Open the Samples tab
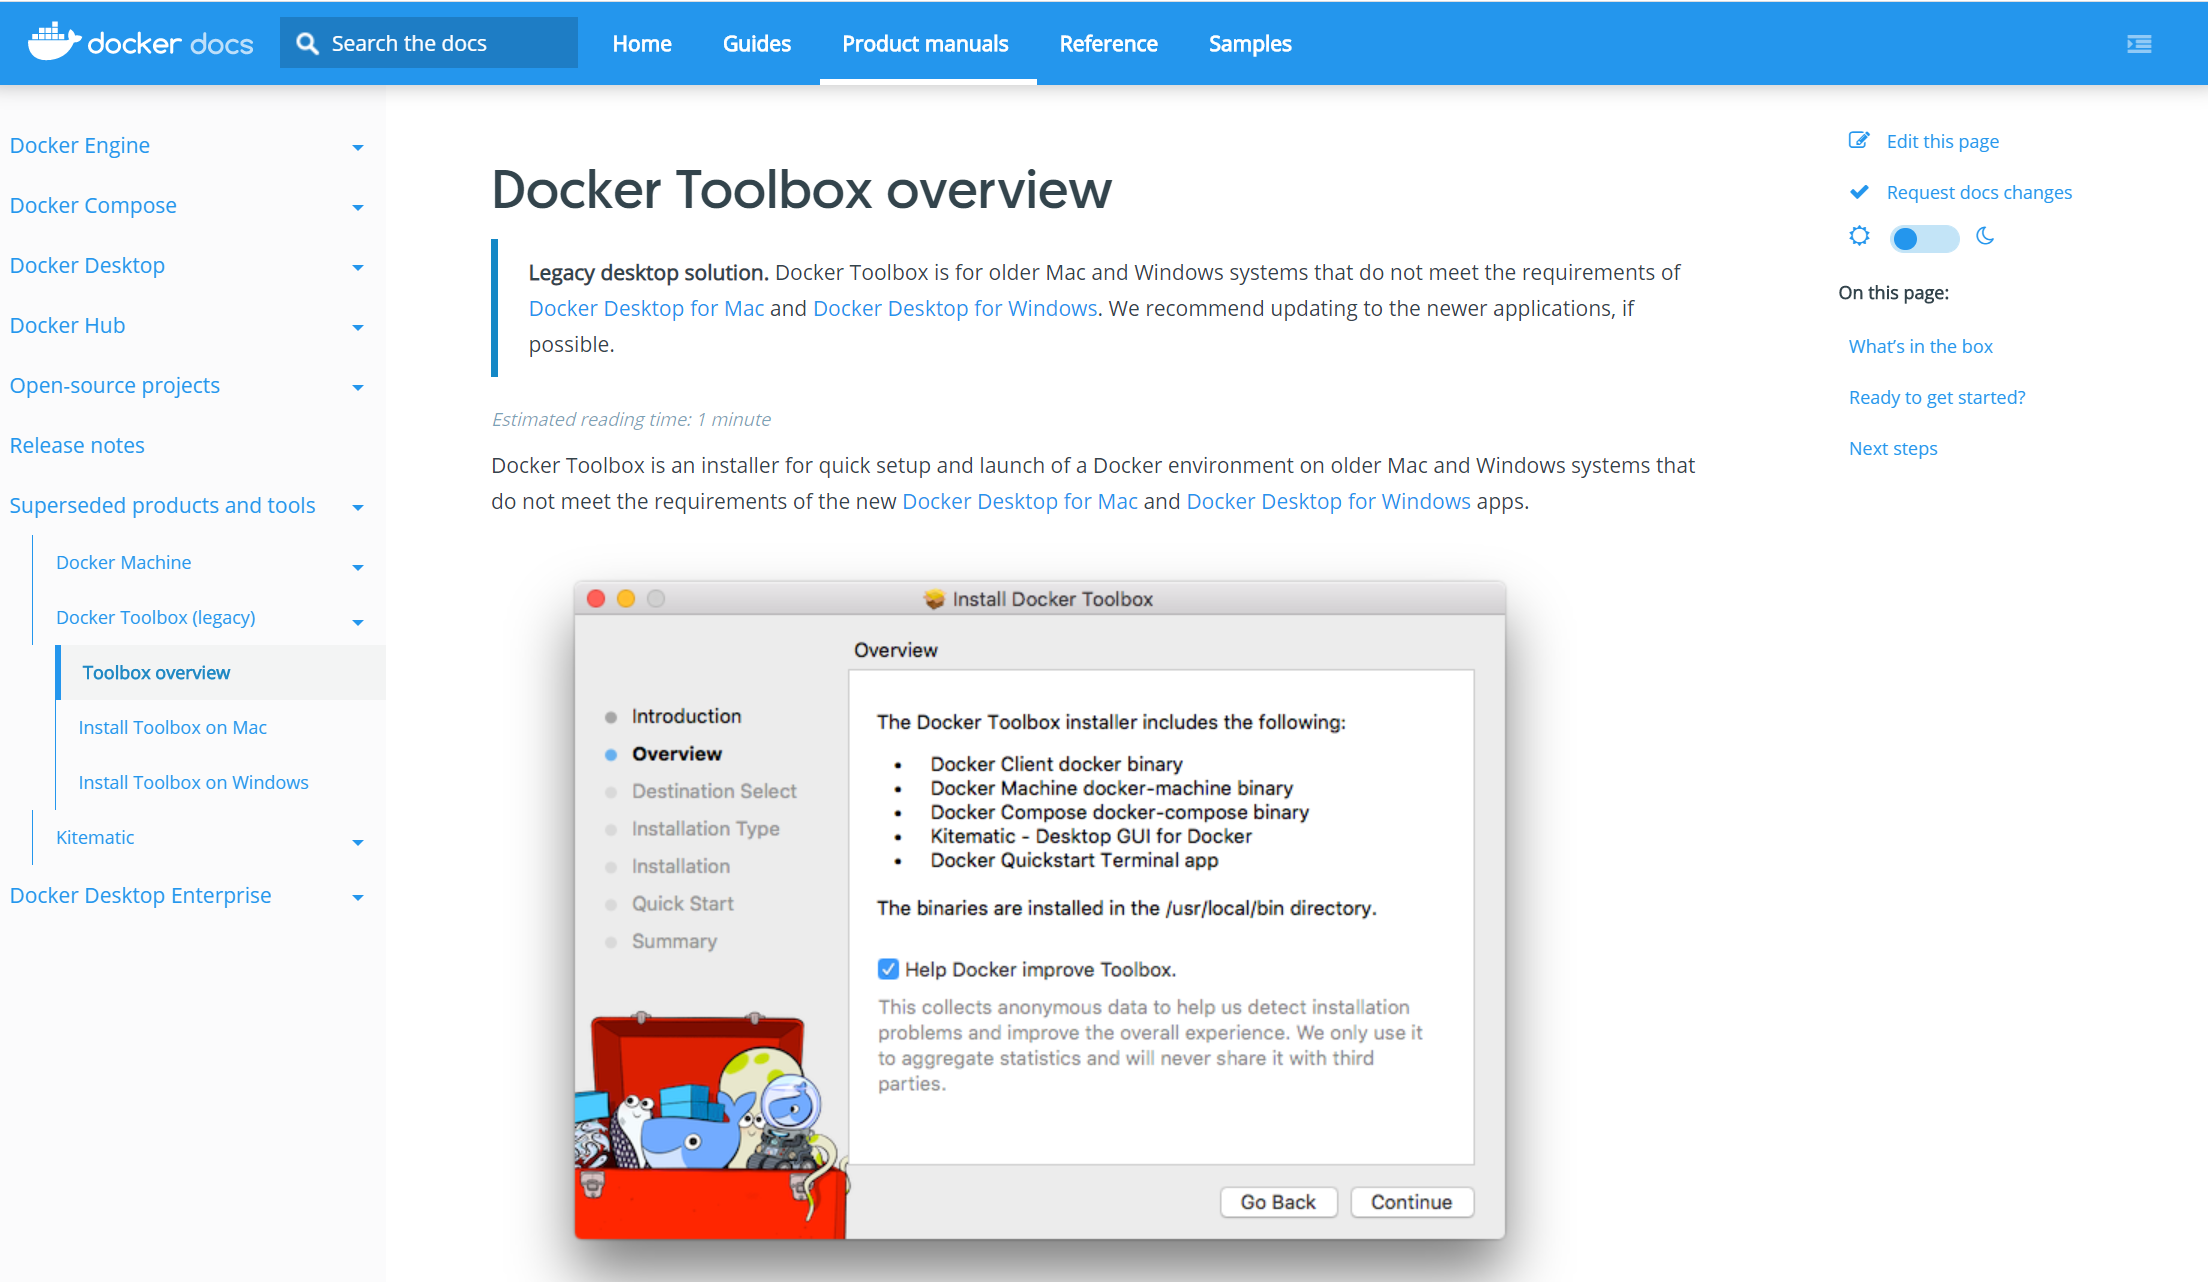This screenshot has height=1282, width=2208. [x=1250, y=44]
